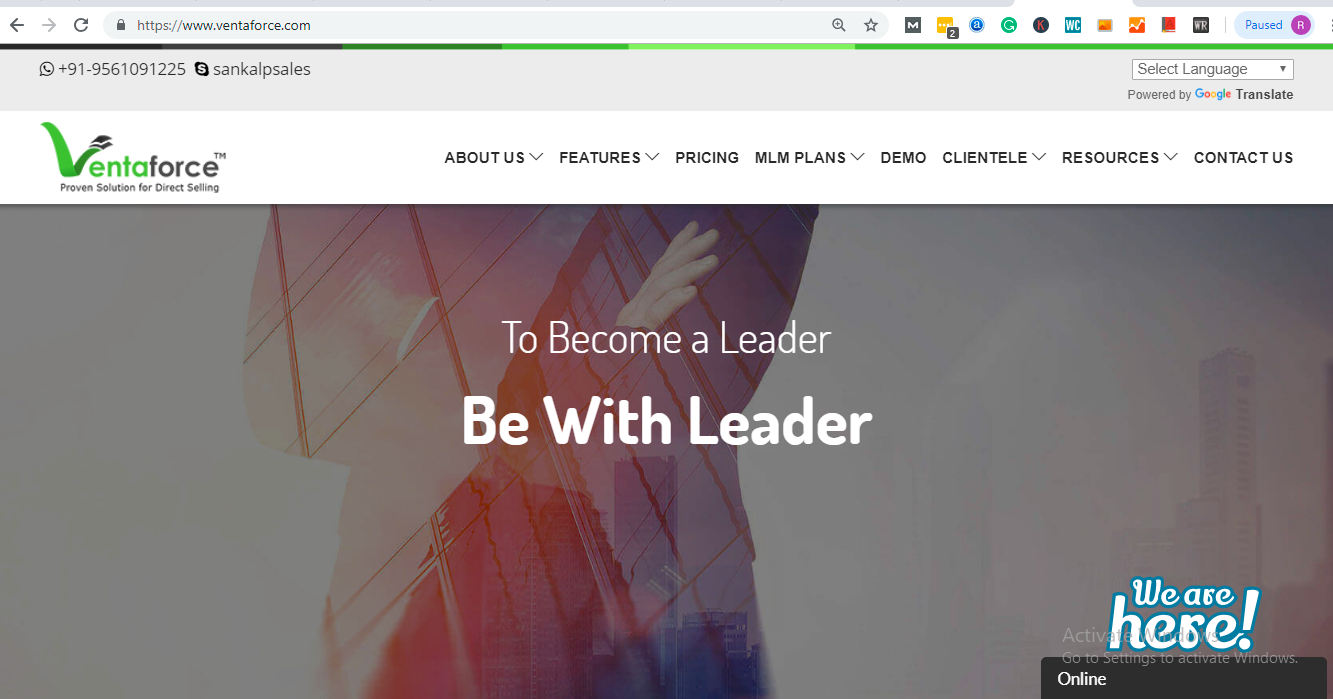Click the Skype contact sankalpsales
Viewport: 1333px width, 699px height.
point(253,69)
